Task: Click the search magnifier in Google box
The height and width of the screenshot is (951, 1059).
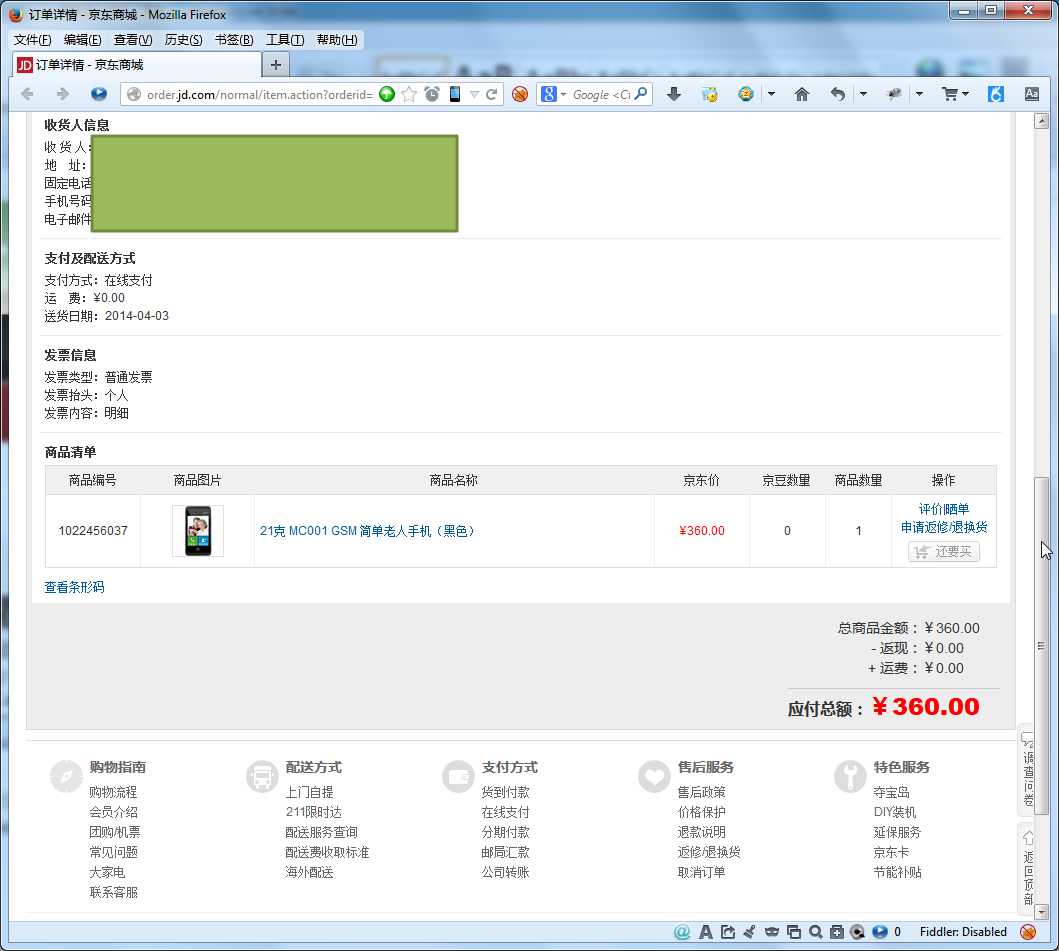Action: pos(642,94)
